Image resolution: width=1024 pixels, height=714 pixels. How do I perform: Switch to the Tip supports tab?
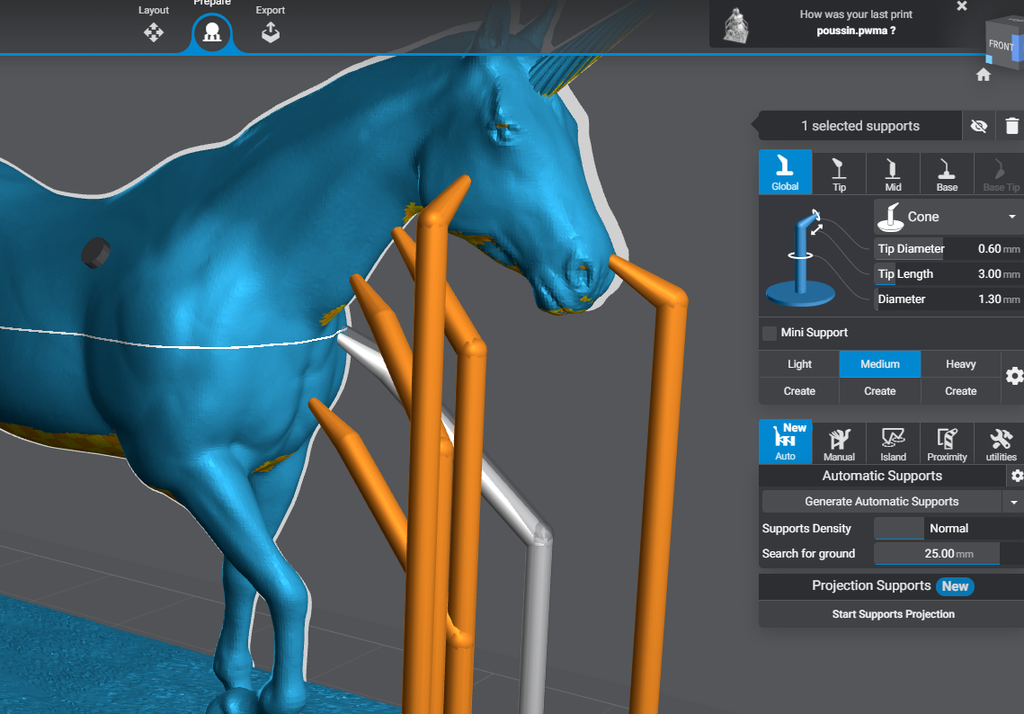click(839, 172)
